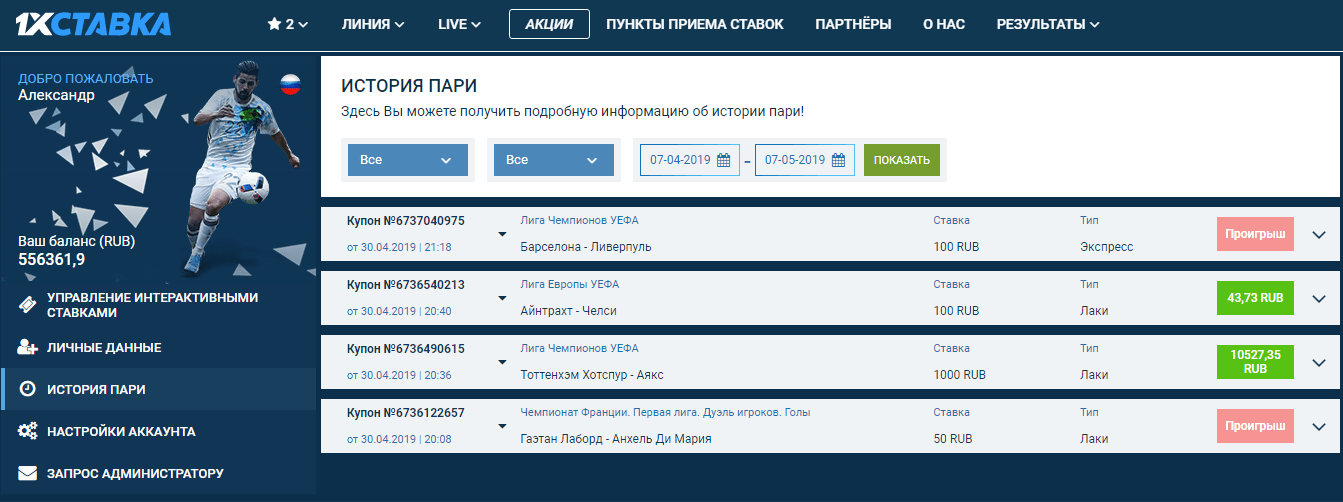Click the Russian flag icon
1343x502 pixels.
[x=290, y=84]
